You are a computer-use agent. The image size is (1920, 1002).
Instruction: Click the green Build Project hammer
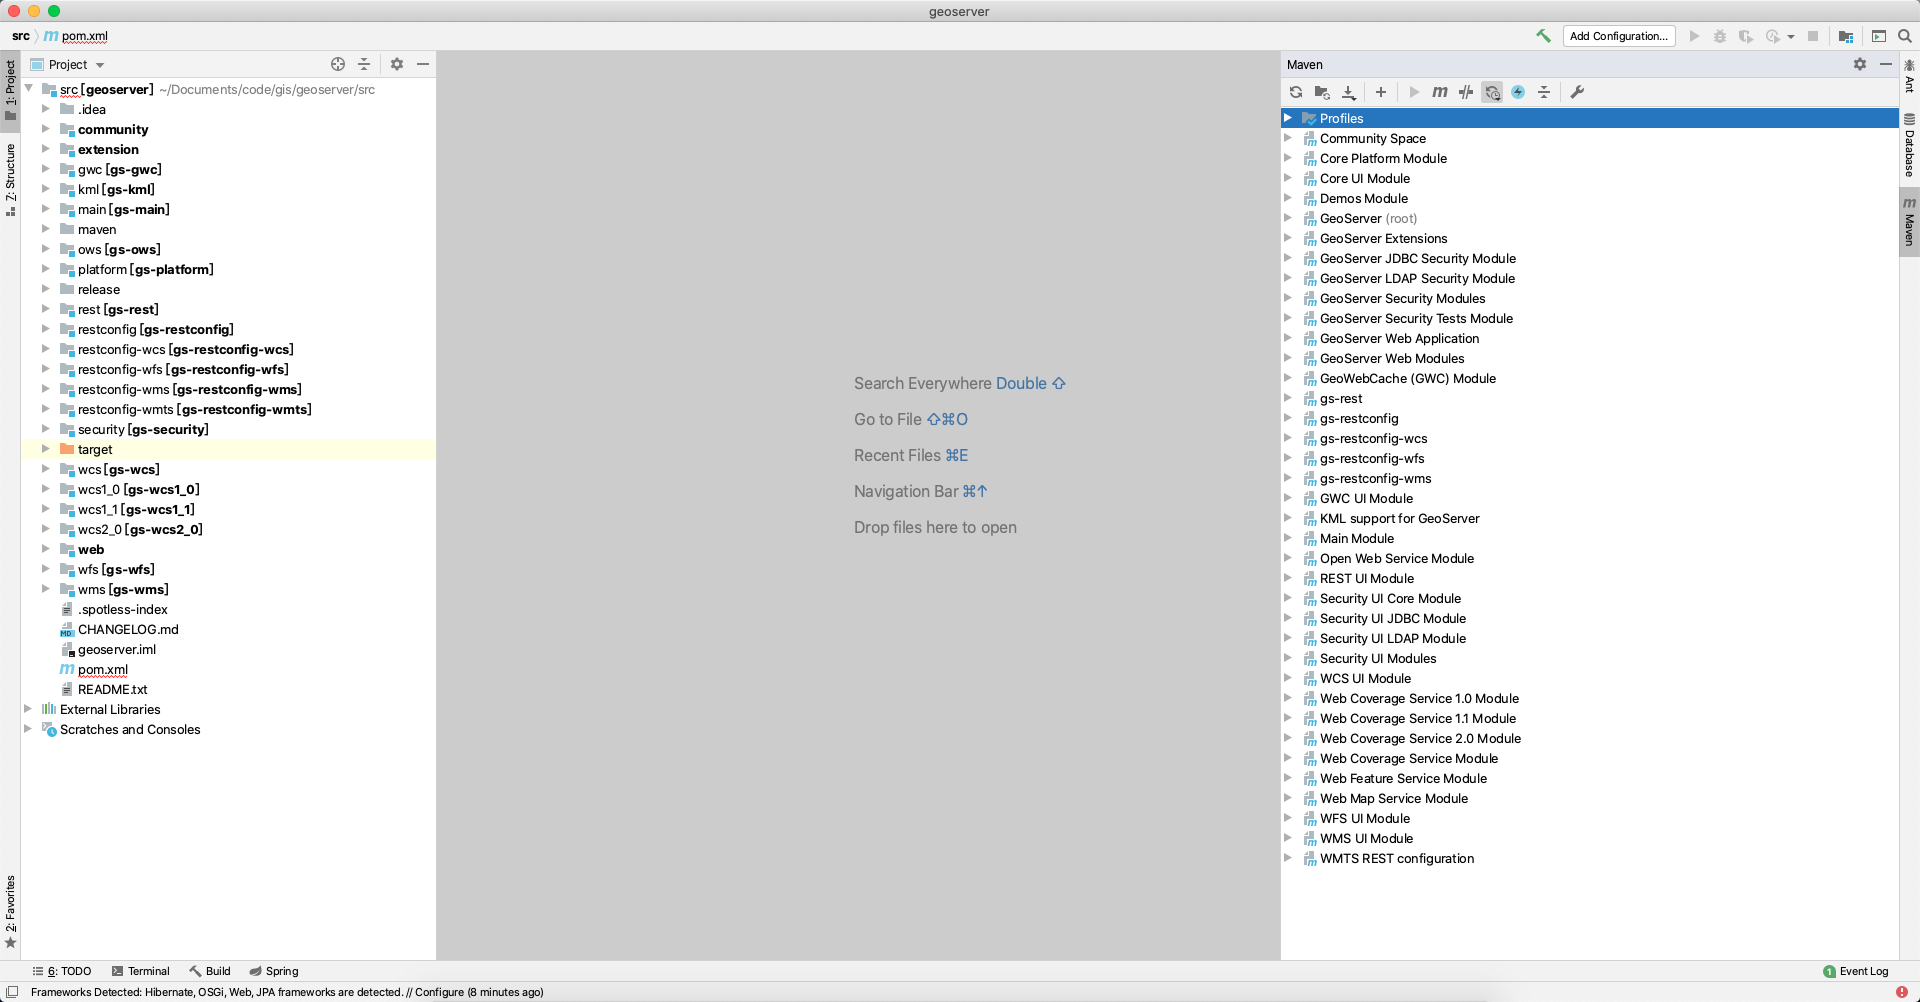pos(1543,36)
